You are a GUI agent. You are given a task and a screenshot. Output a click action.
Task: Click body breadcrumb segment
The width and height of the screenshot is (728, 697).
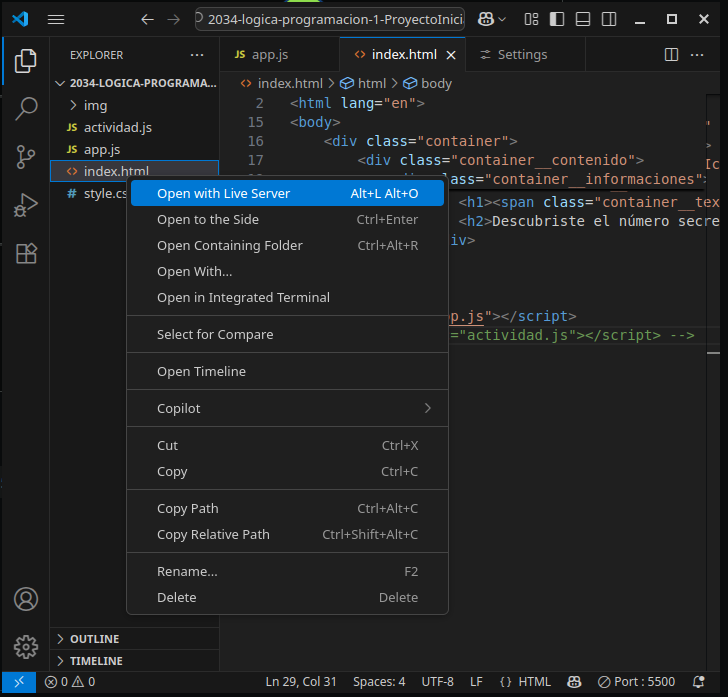pyautogui.click(x=427, y=84)
